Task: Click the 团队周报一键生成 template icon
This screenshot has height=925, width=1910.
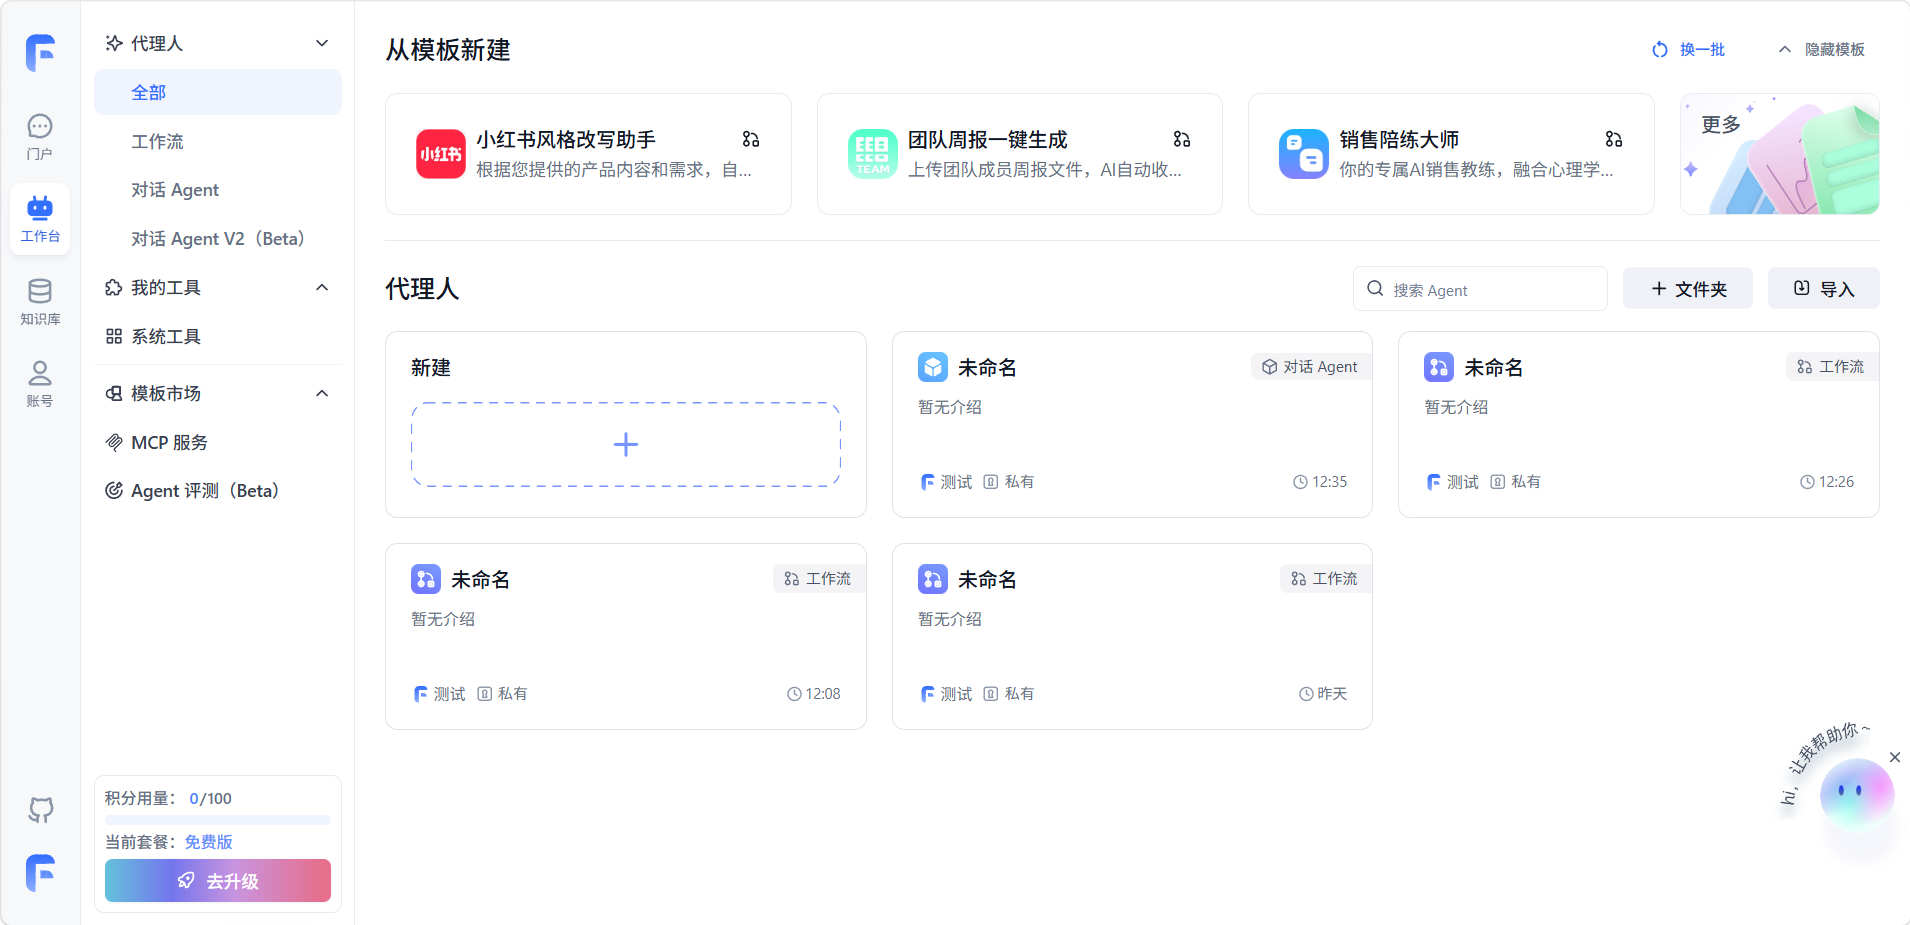Action: 872,154
